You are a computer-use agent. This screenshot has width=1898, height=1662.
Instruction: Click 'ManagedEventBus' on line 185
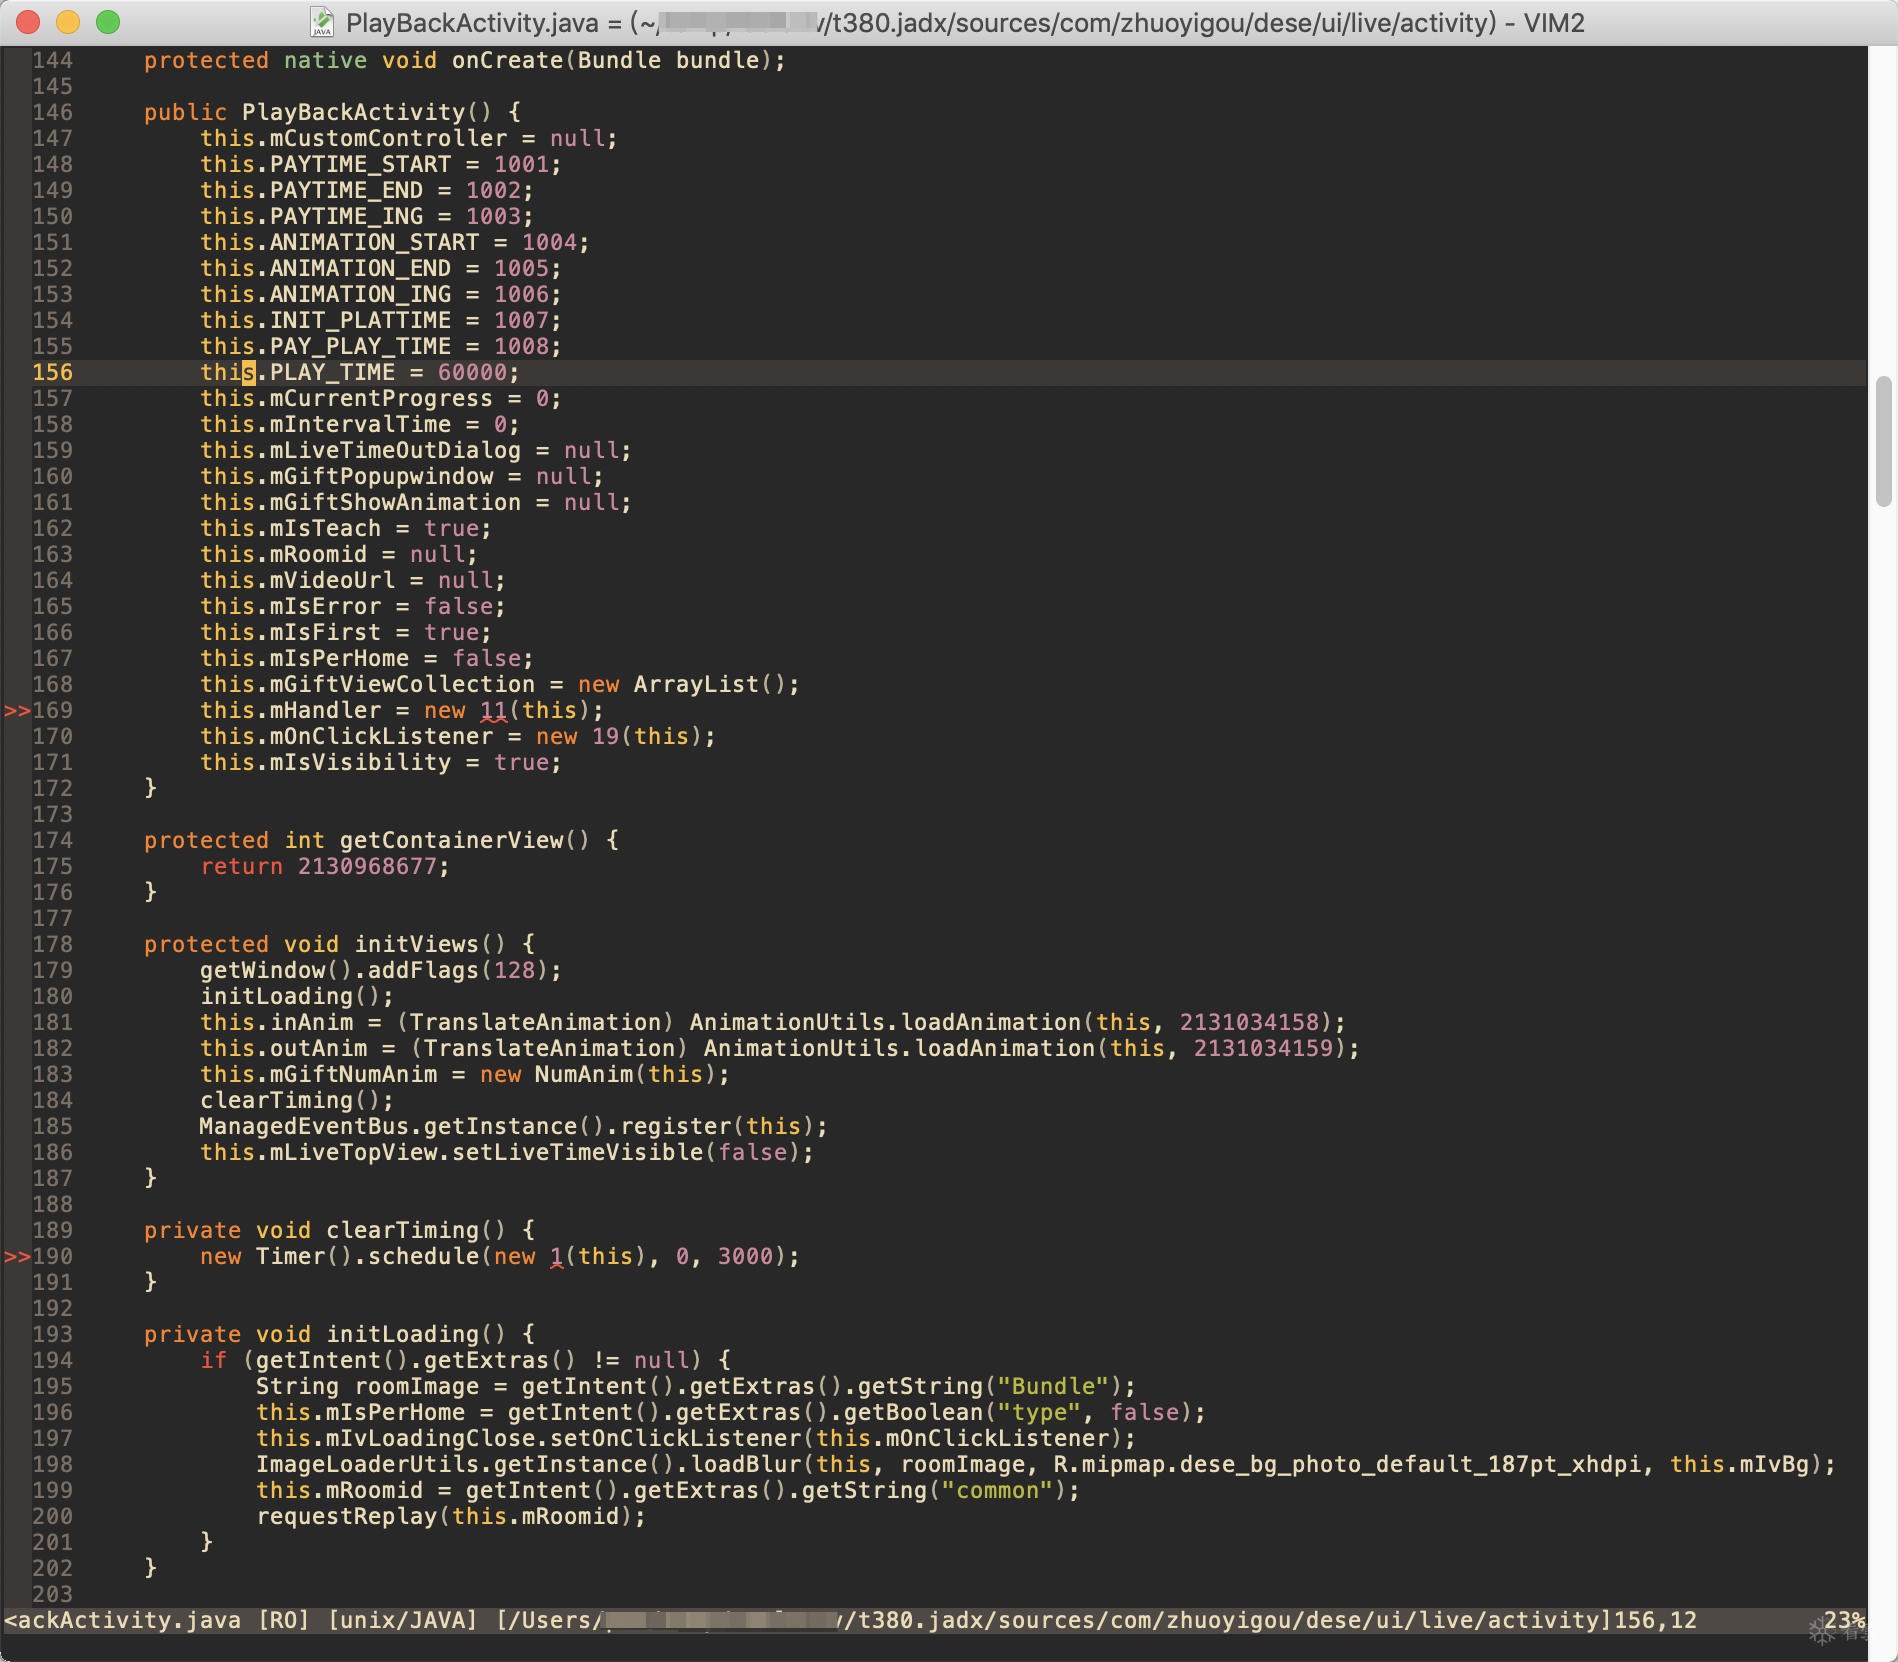coord(304,1127)
